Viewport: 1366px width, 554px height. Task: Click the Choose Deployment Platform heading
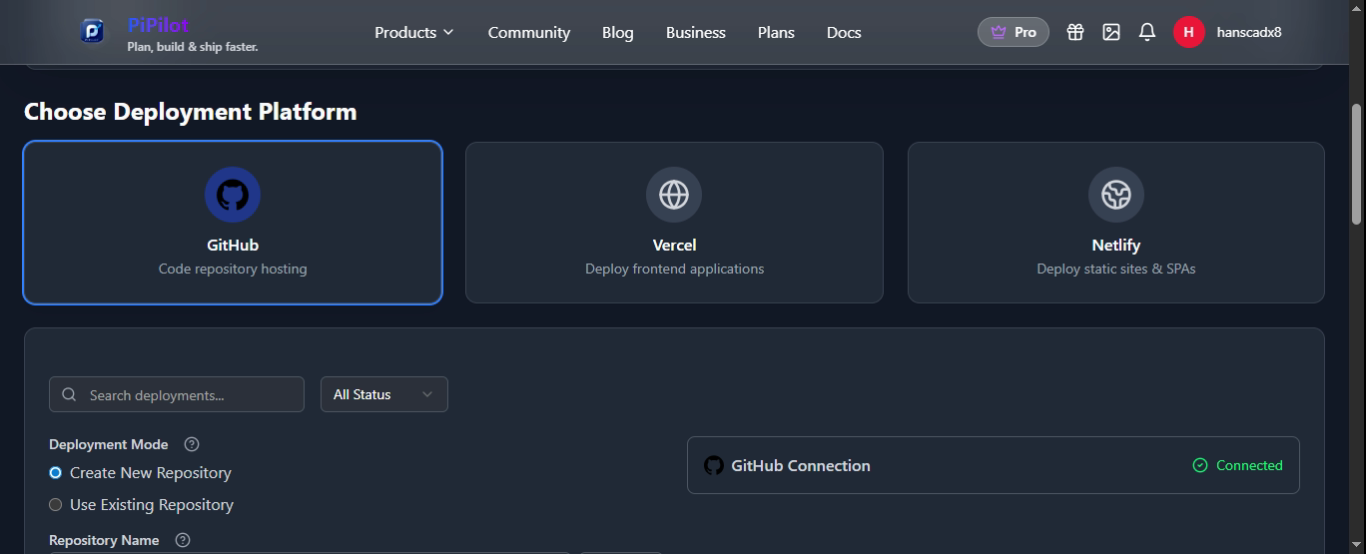[190, 111]
